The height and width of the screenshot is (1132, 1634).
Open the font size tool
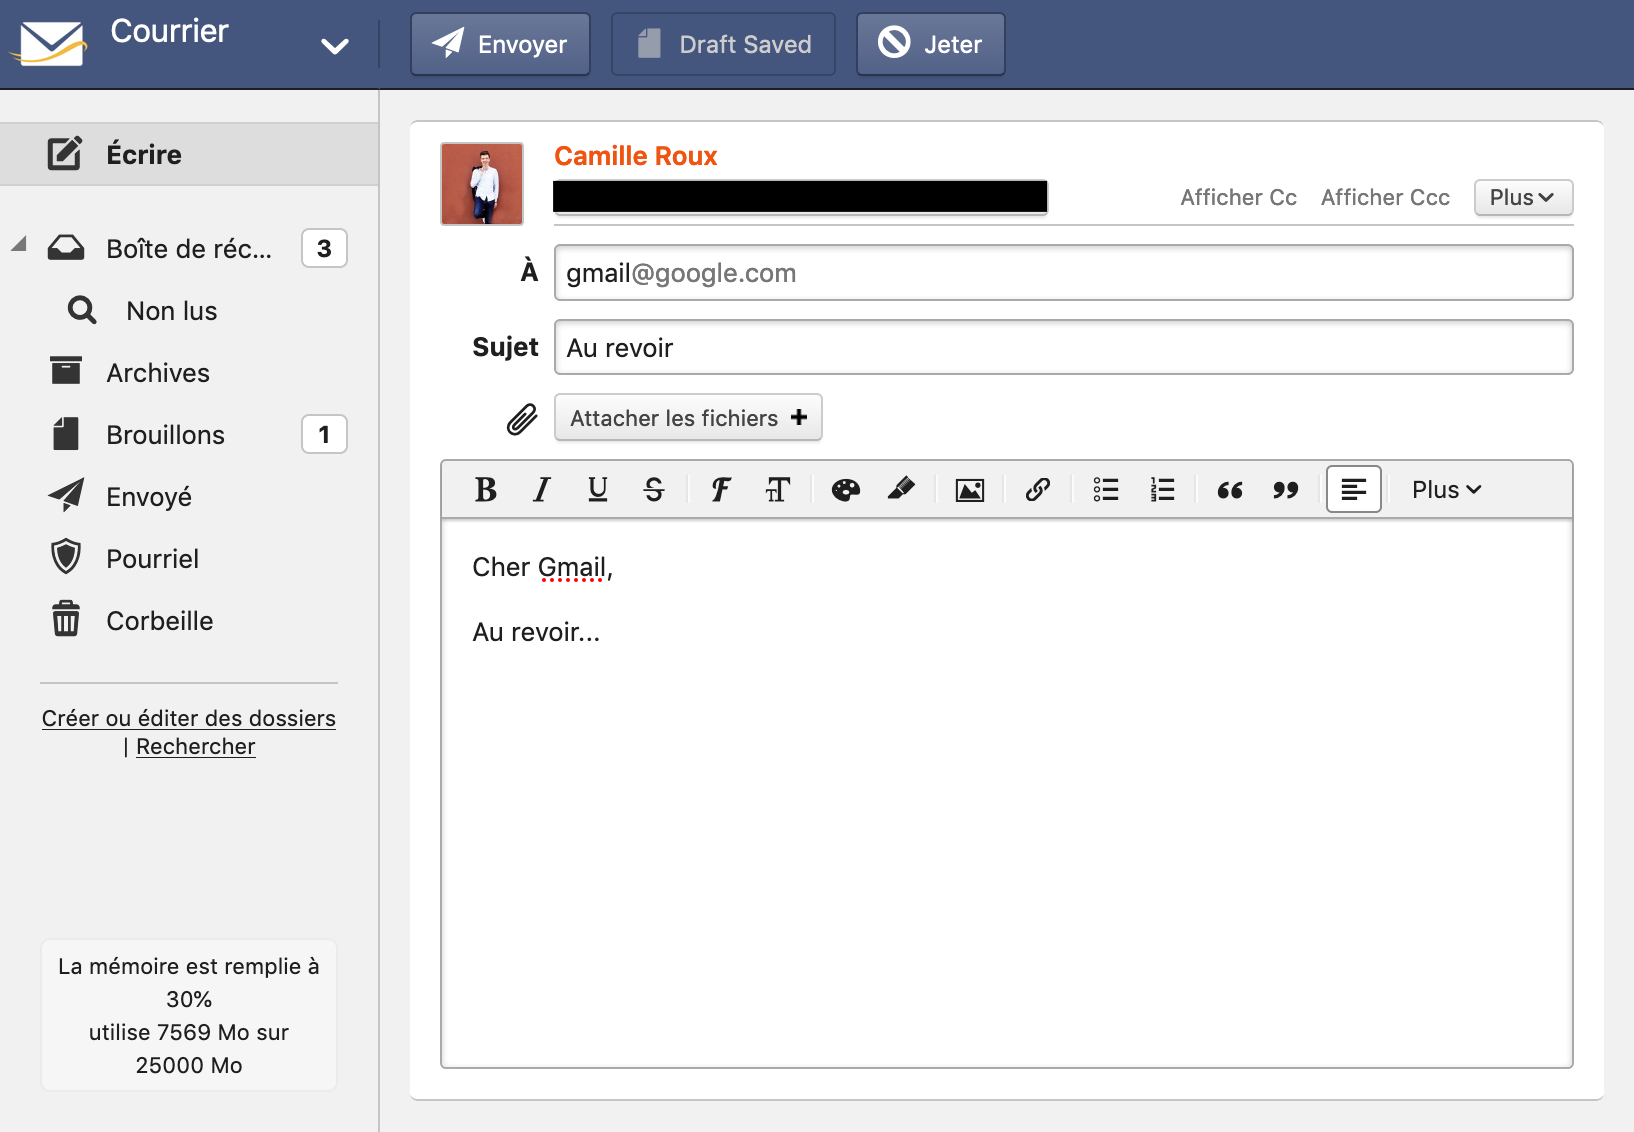pyautogui.click(x=777, y=489)
